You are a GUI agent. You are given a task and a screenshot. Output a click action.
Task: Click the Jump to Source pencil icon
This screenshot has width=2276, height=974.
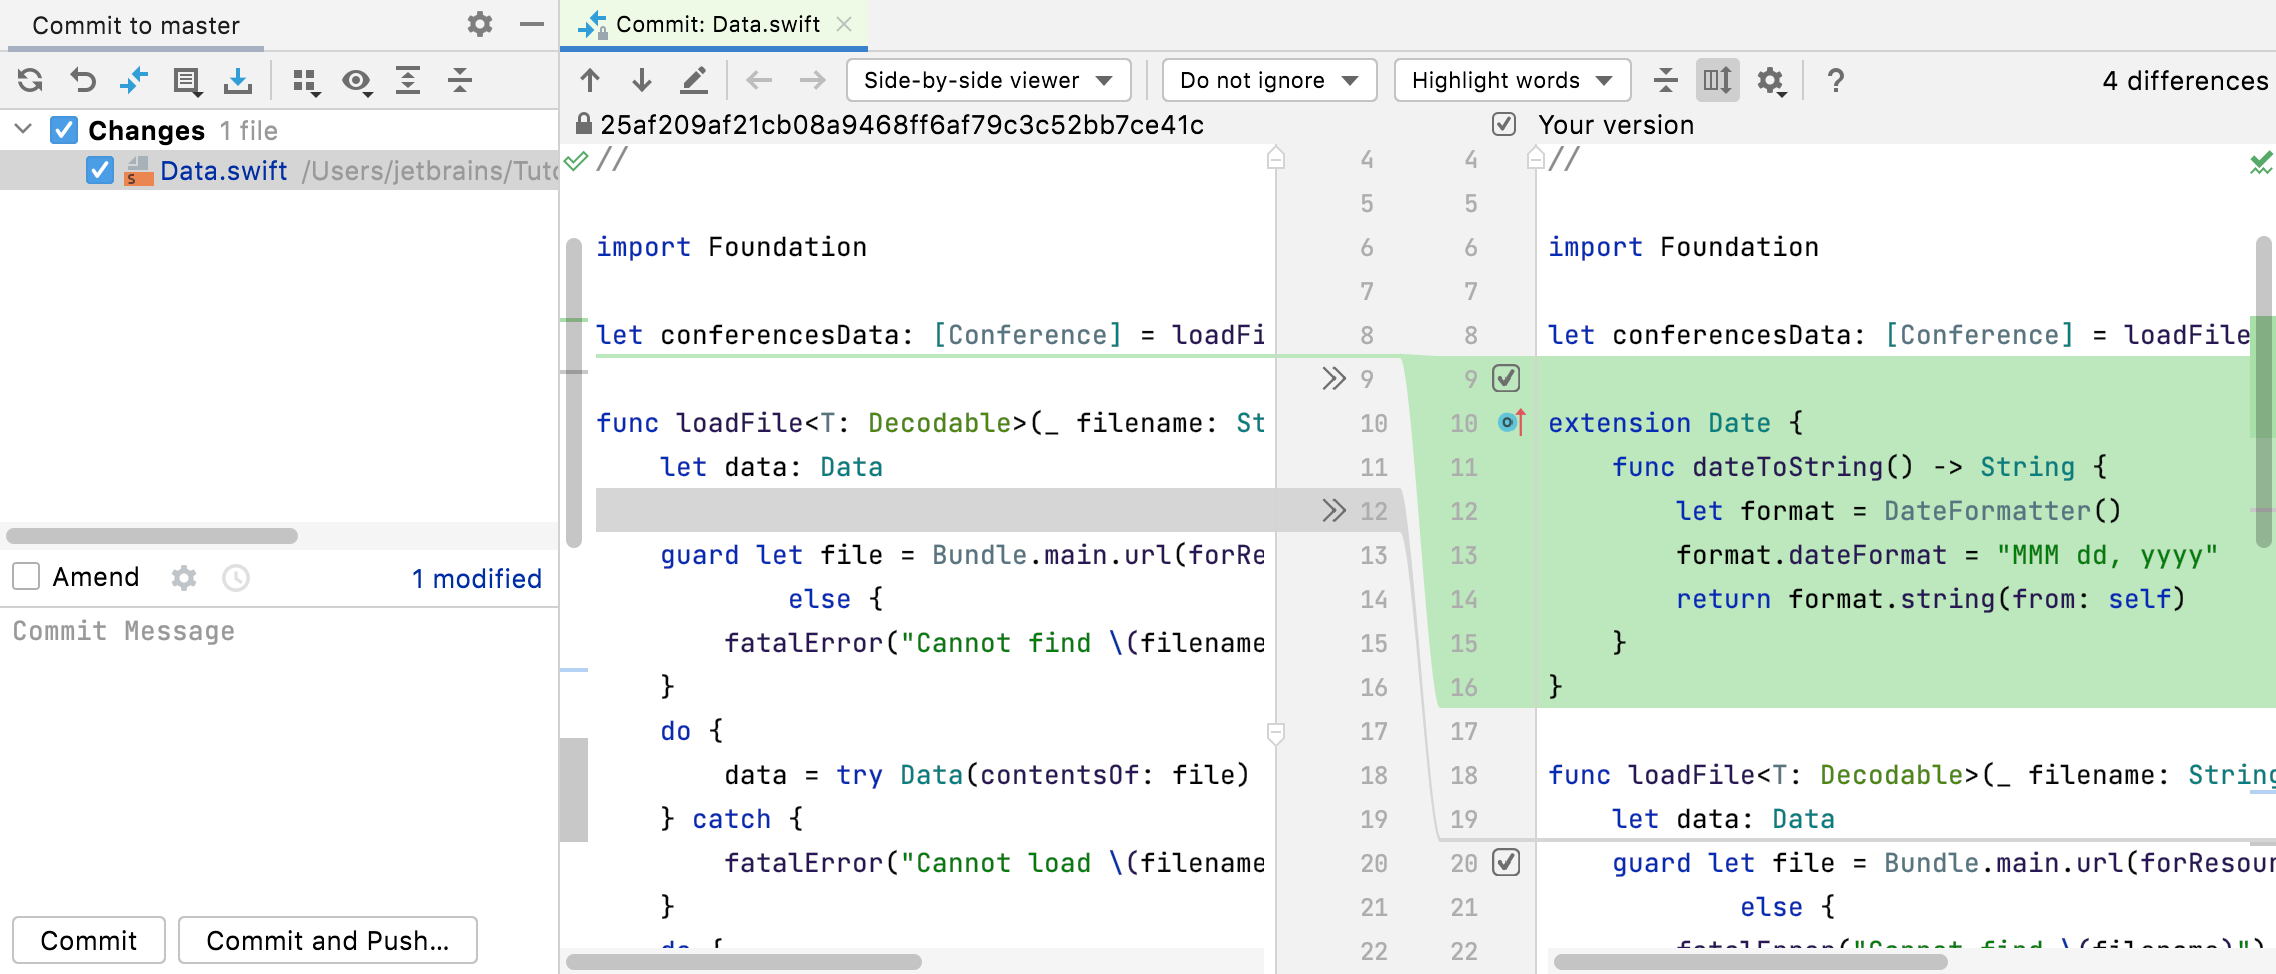694,80
